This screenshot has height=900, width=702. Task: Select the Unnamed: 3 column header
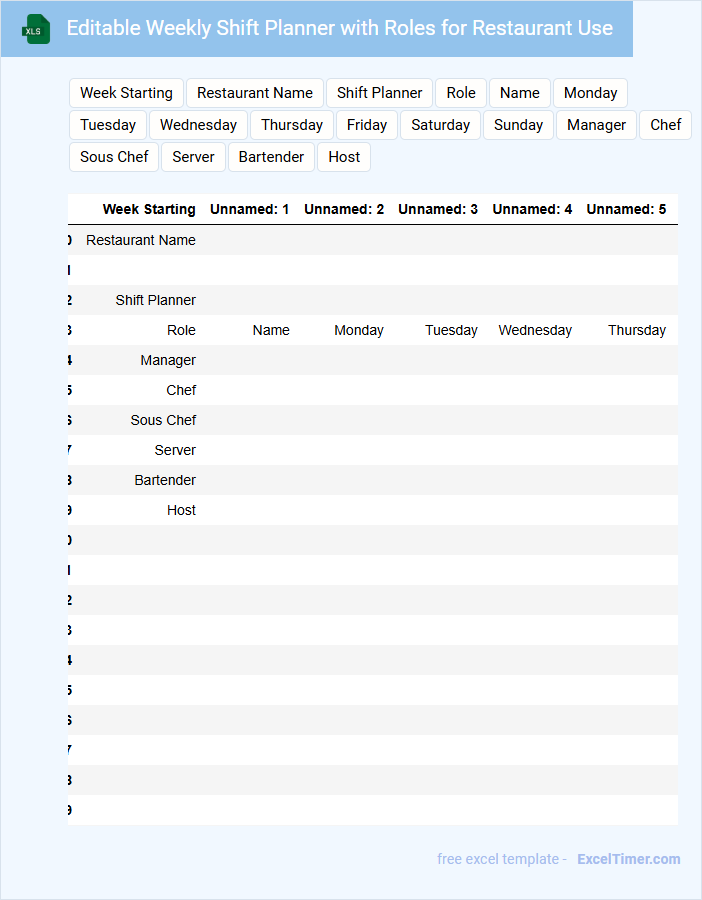tap(437, 209)
